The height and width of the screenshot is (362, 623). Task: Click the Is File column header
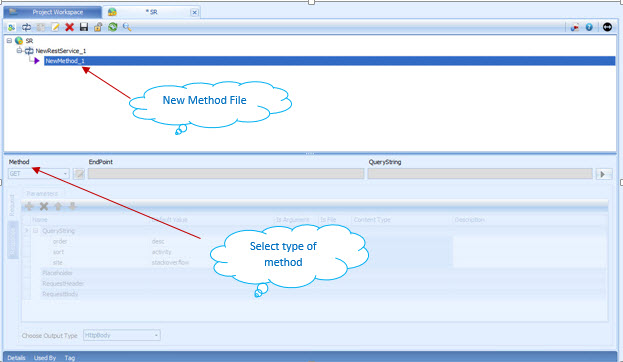[x=328, y=220]
